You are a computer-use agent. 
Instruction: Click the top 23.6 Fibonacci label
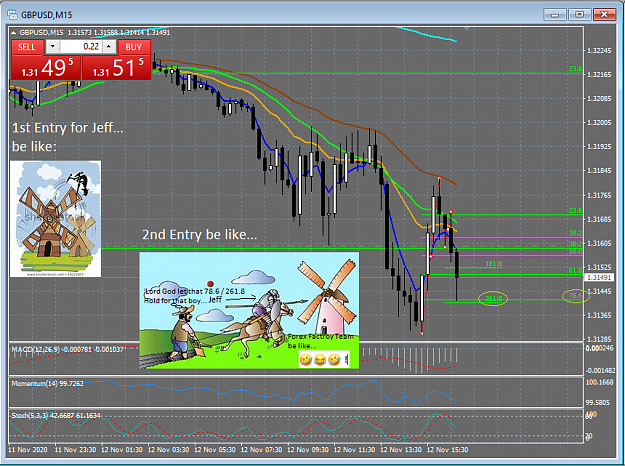coord(575,69)
